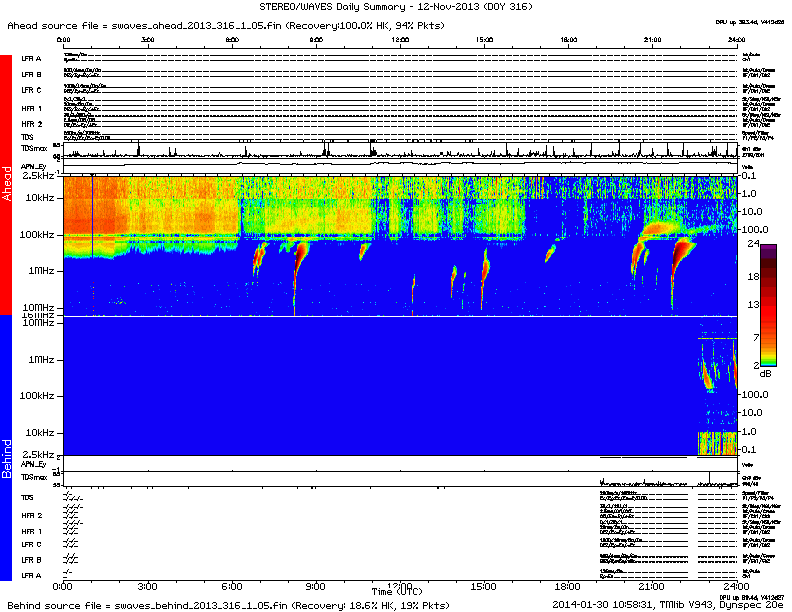792x612 pixels.
Task: Click the 2.5kHz label on the Ahead spectrogram
Action: coord(38,175)
